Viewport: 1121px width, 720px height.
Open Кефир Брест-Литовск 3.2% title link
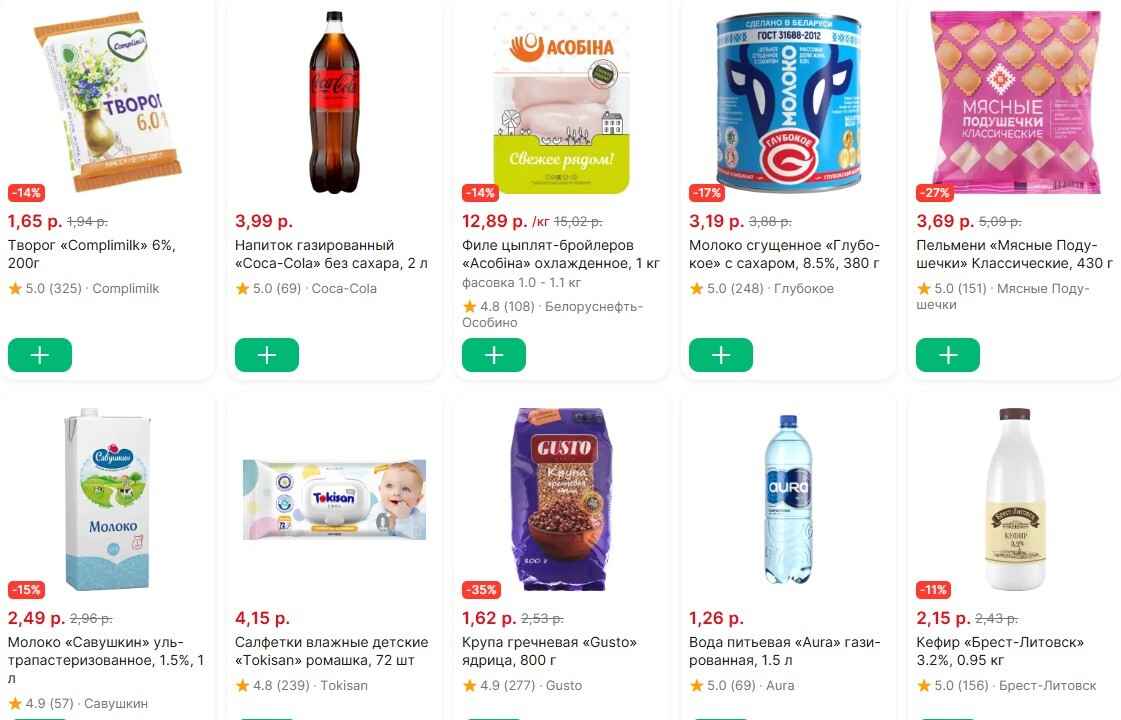coord(1000,651)
